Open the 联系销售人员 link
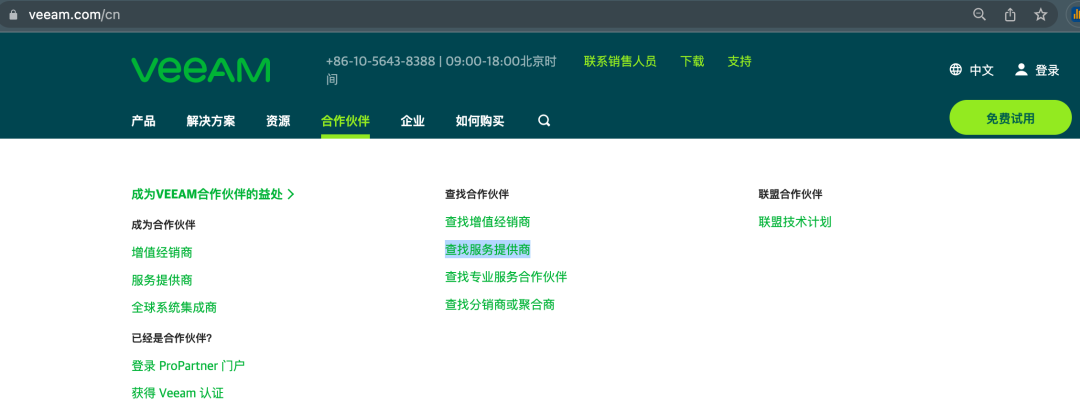The image size is (1080, 415). point(620,61)
